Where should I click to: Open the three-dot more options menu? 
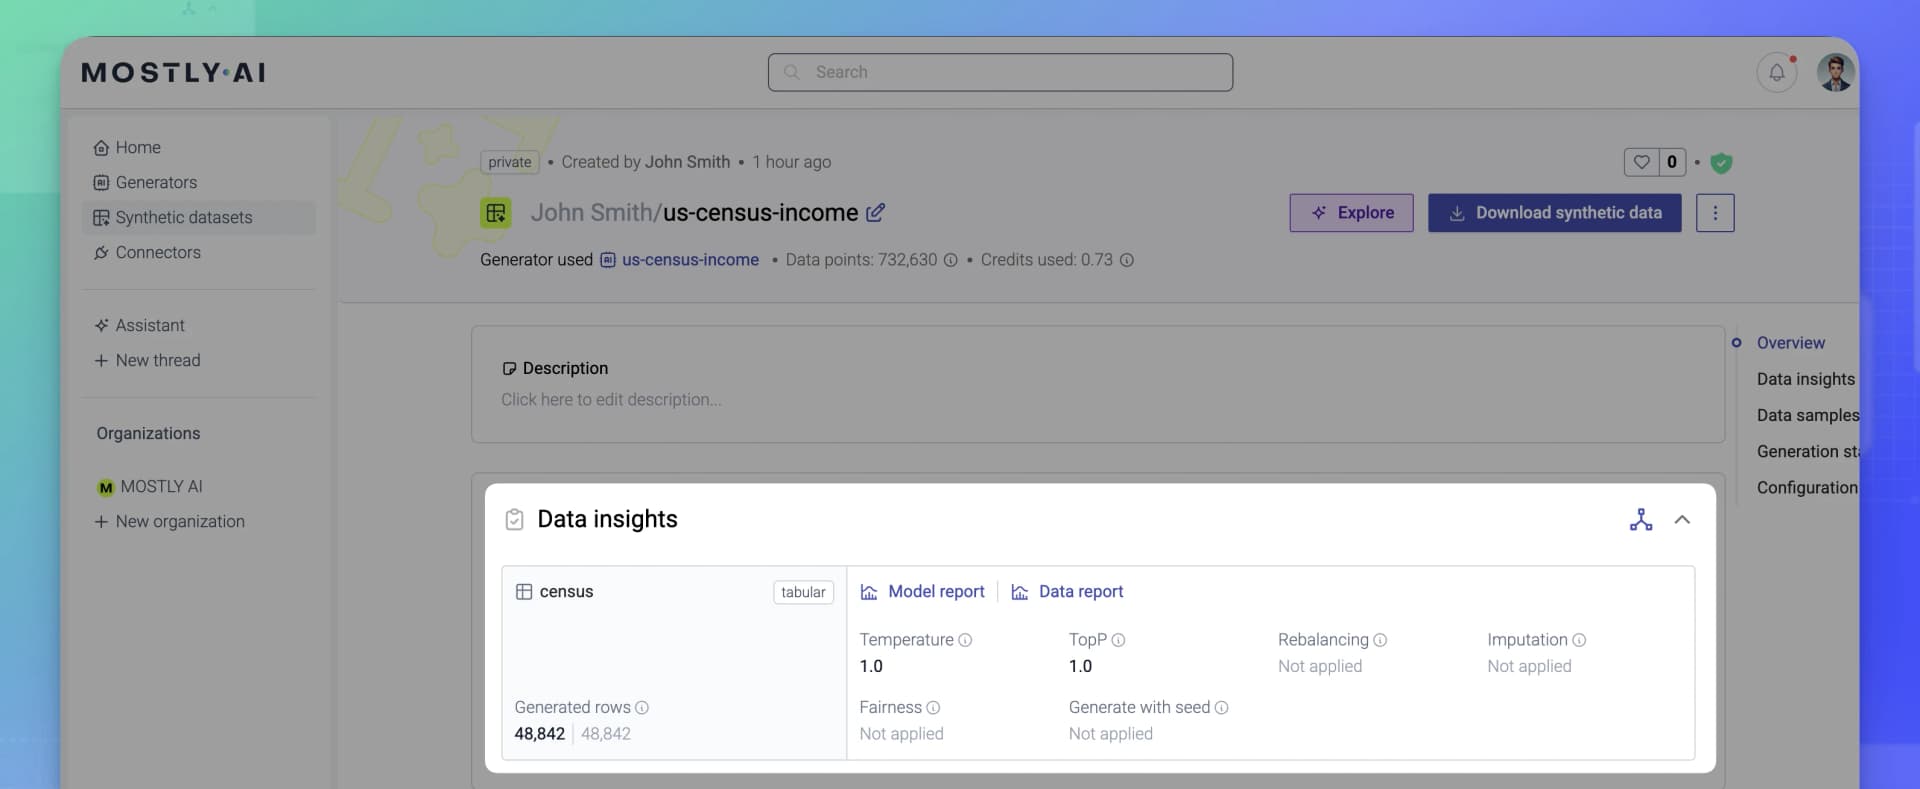[1715, 213]
